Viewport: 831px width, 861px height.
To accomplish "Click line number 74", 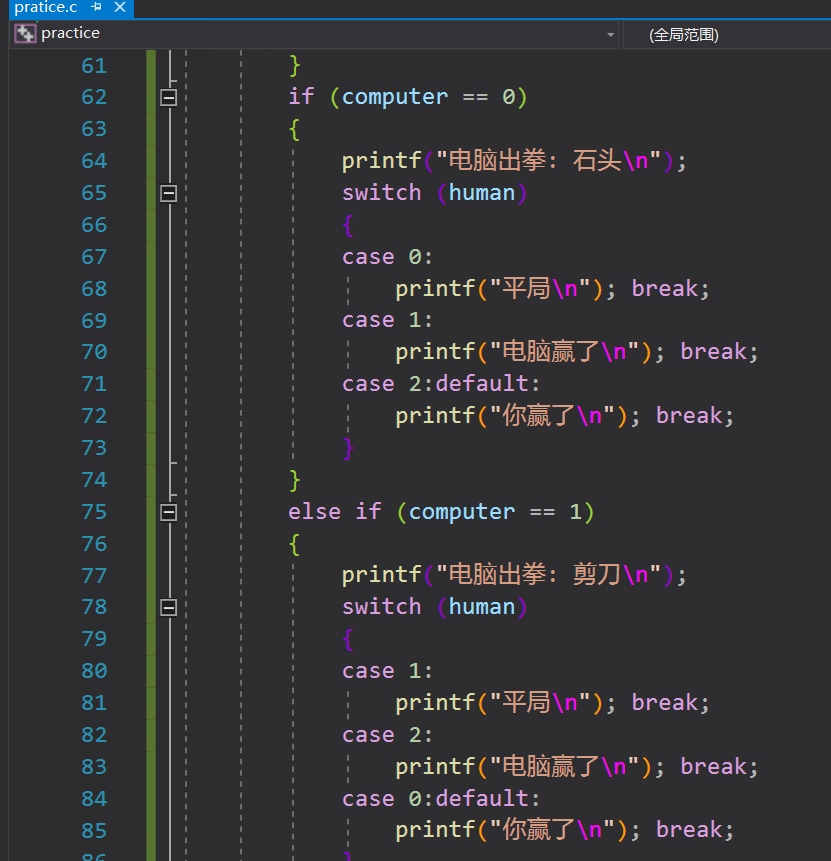I will [94, 480].
